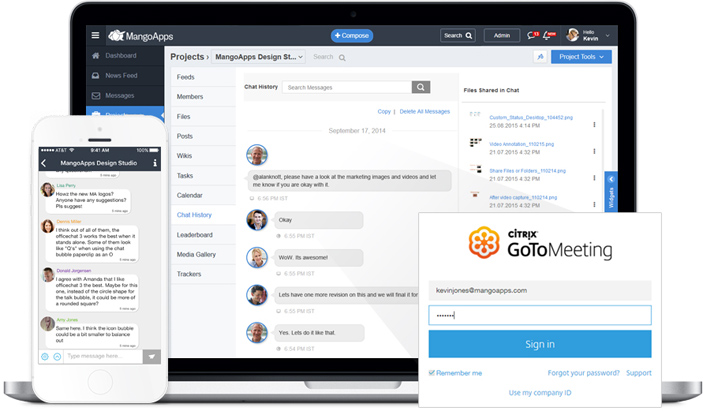Screen dimensions: 703x411
Task: Click the project Search magnifier icon
Action: click(x=342, y=57)
